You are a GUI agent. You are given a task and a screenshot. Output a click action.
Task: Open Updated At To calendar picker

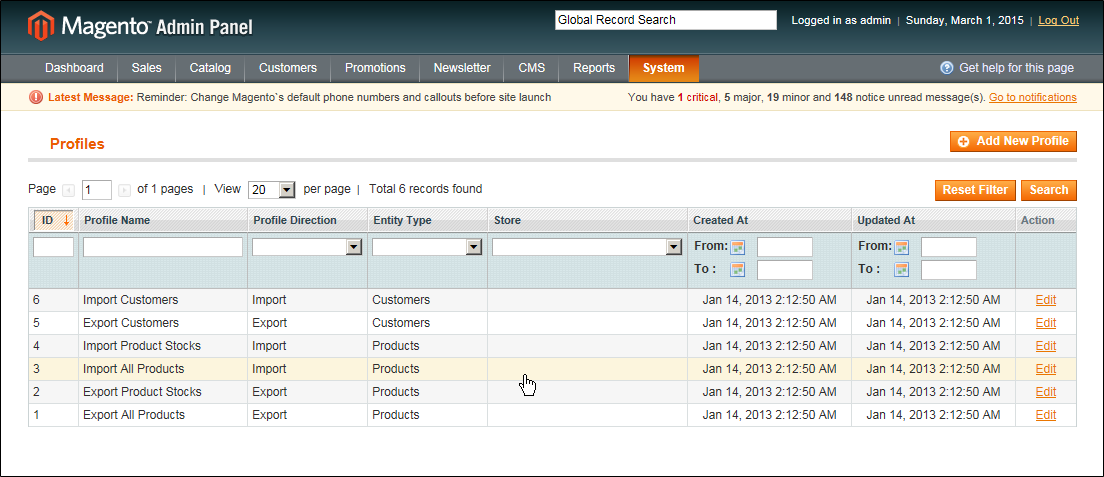point(901,269)
